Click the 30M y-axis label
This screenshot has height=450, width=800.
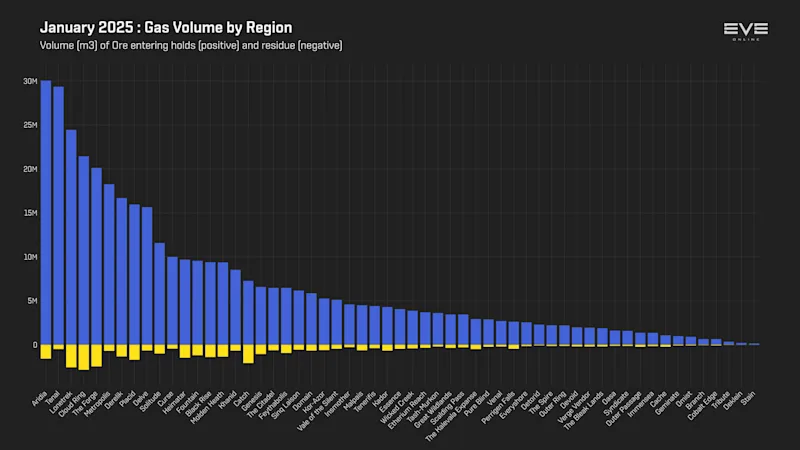tap(30, 81)
